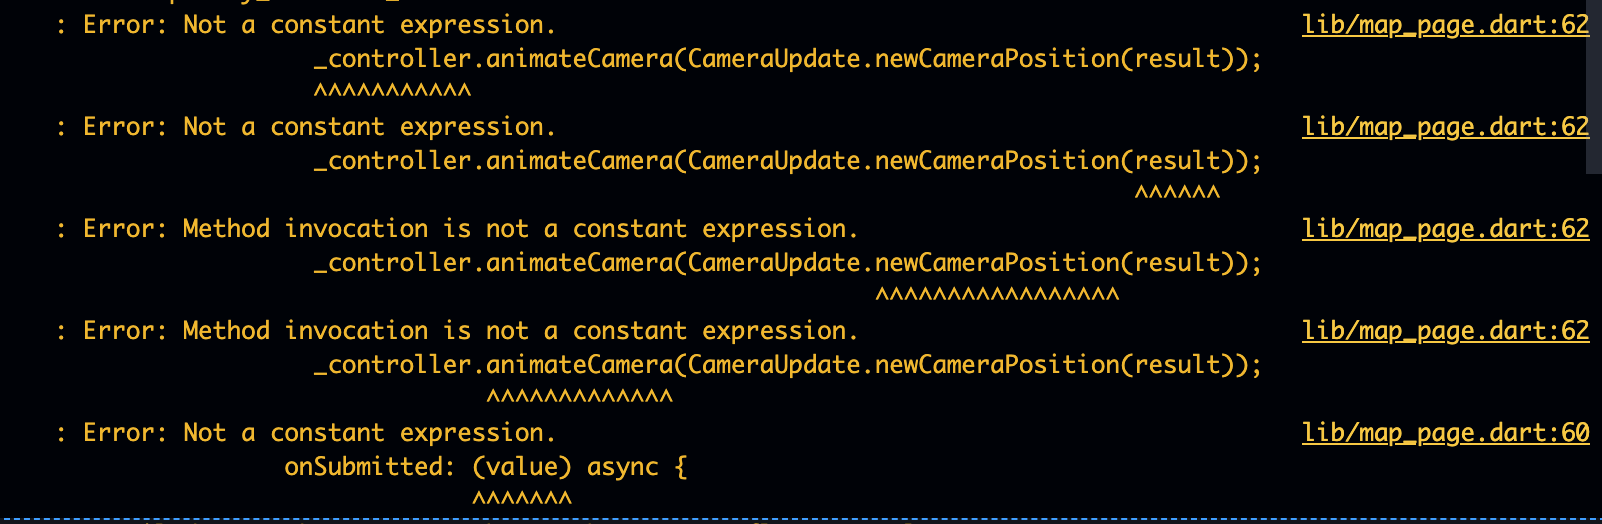
Task: Open file link for error with carets under "result"
Action: pos(1445,127)
